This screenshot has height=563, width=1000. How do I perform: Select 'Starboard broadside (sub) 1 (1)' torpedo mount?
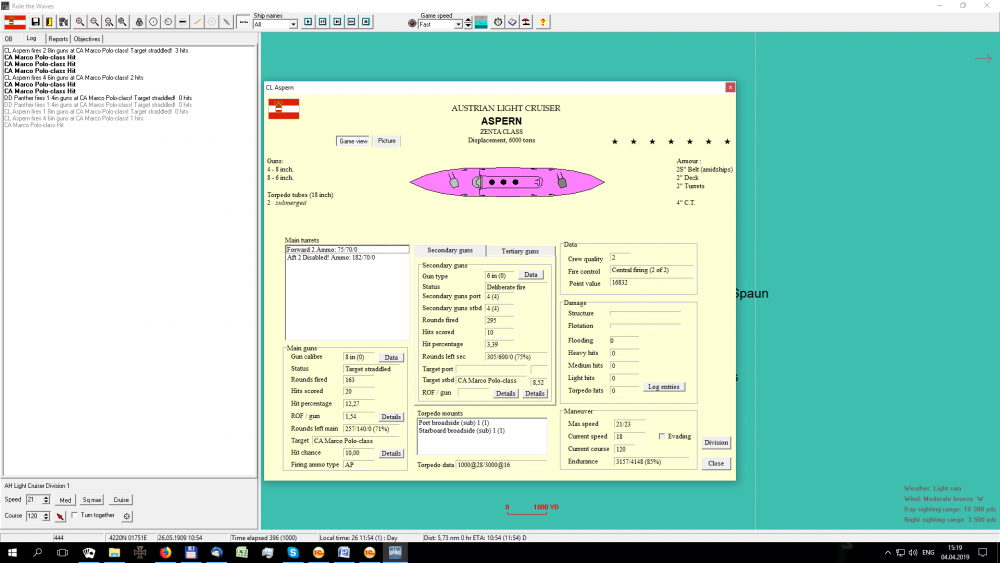click(482, 430)
